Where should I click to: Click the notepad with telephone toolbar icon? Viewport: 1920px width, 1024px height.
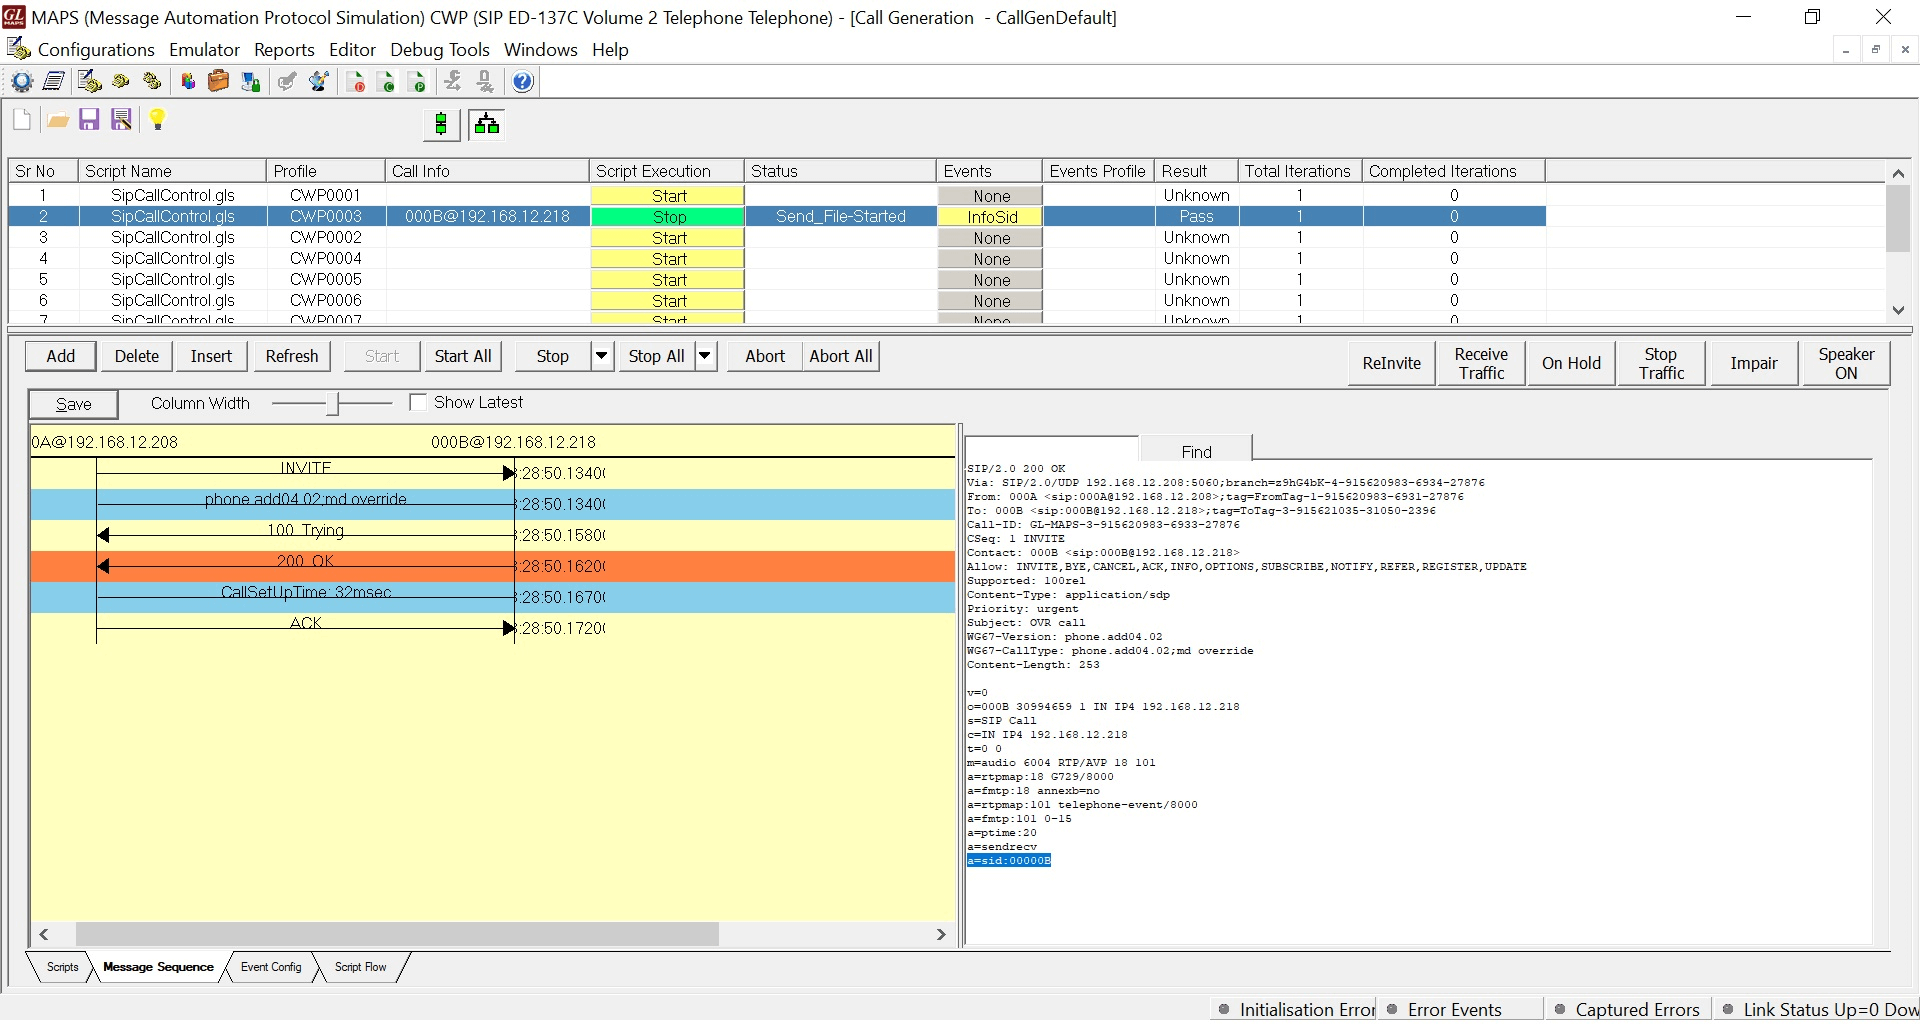click(x=88, y=82)
